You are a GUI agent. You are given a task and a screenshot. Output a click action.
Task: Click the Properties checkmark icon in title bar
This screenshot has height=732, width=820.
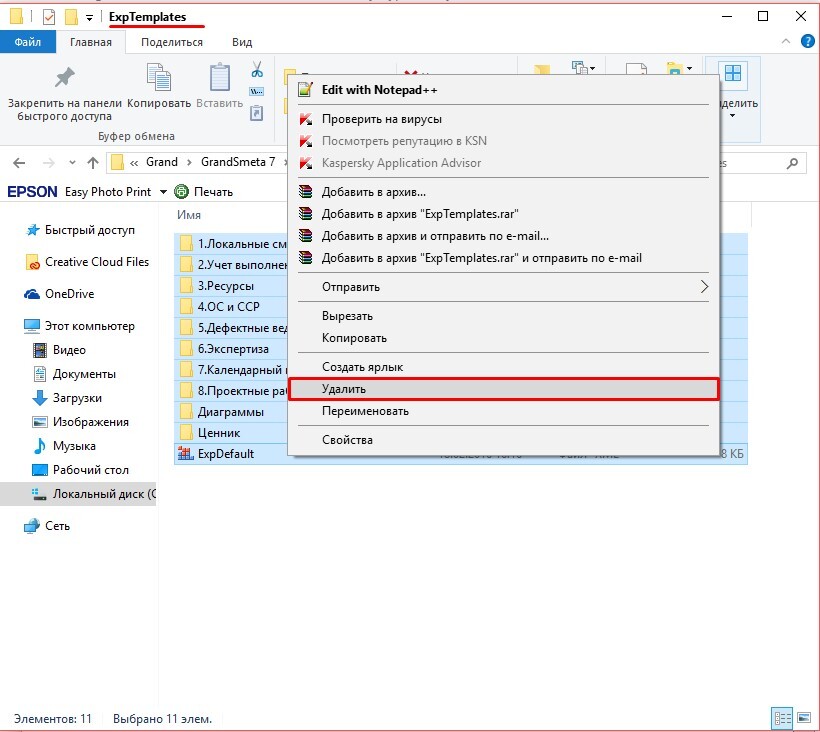pyautogui.click(x=49, y=17)
